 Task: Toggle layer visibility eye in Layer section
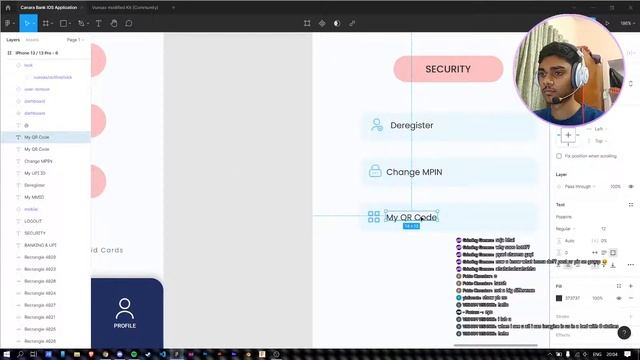631,186
